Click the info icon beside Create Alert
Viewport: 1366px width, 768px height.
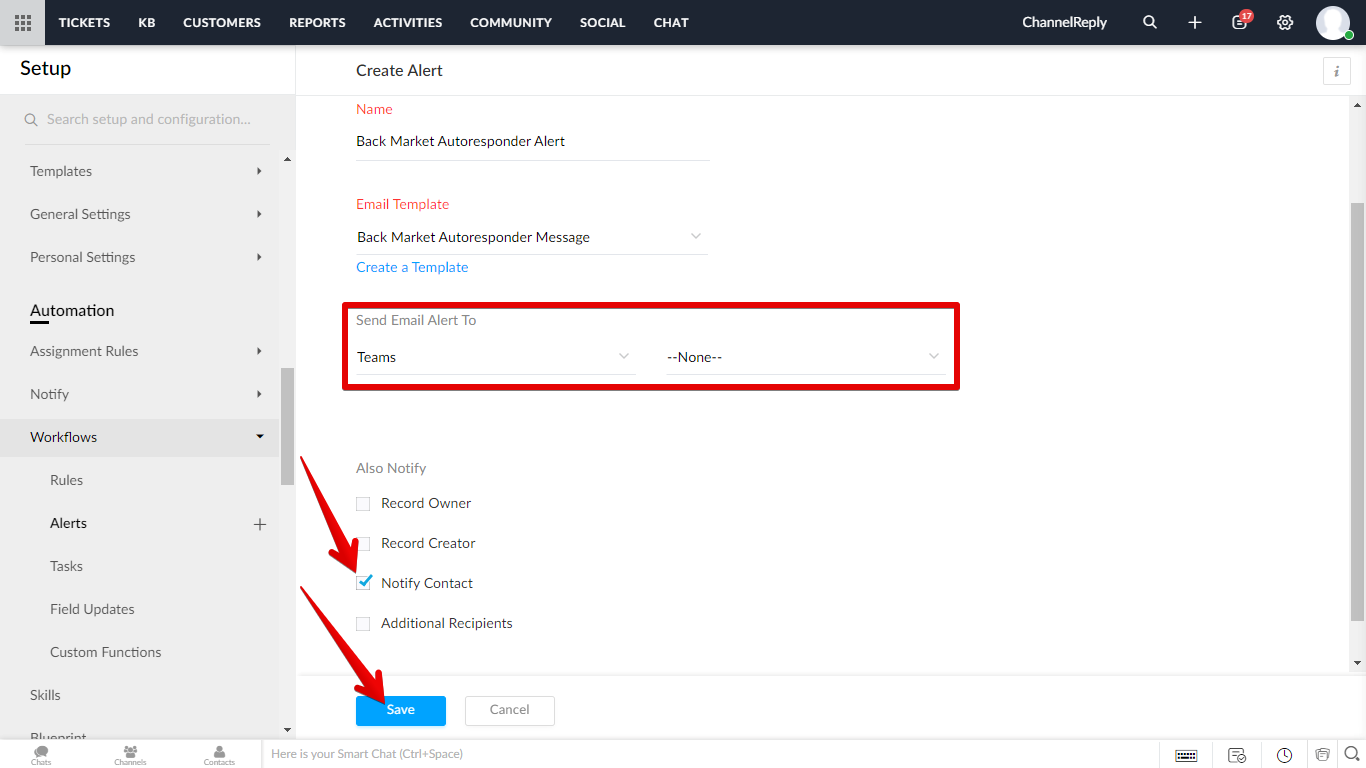click(x=1336, y=71)
